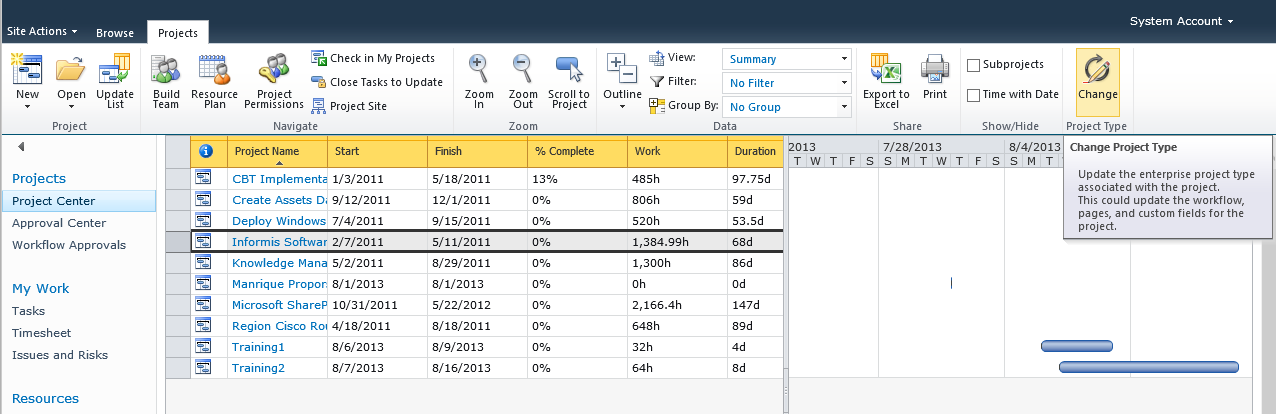The height and width of the screenshot is (414, 1276).
Task: Toggle the Time with Date checkbox
Action: pos(974,95)
